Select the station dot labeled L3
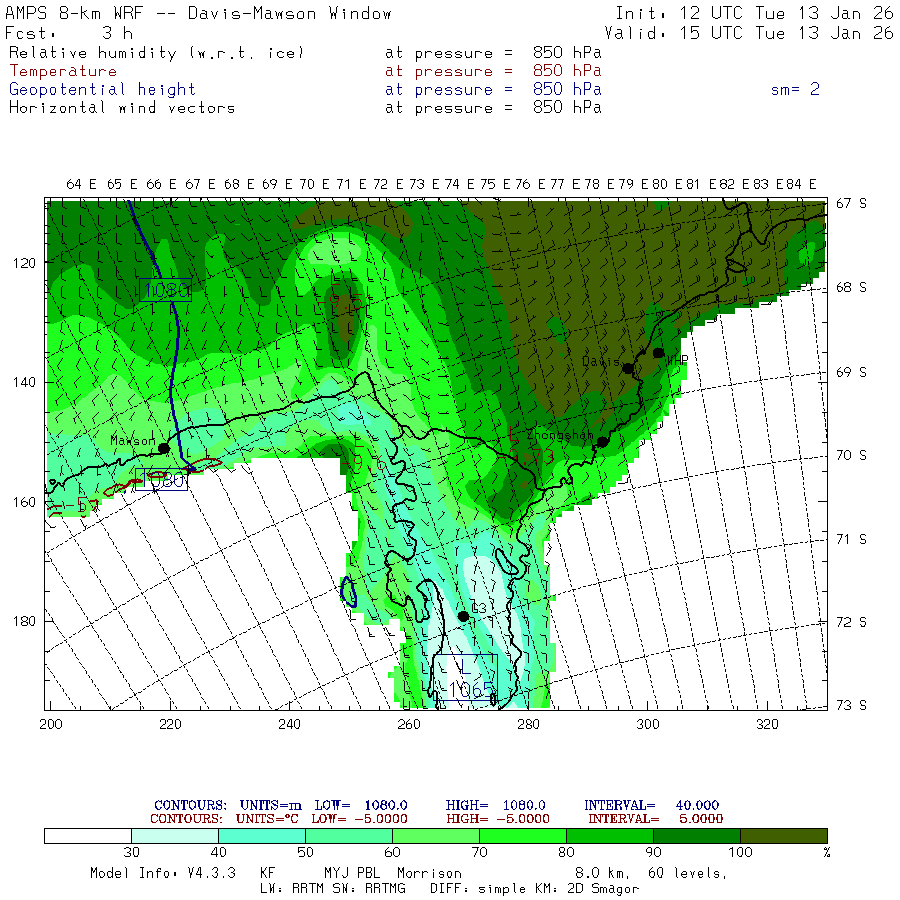 point(463,616)
